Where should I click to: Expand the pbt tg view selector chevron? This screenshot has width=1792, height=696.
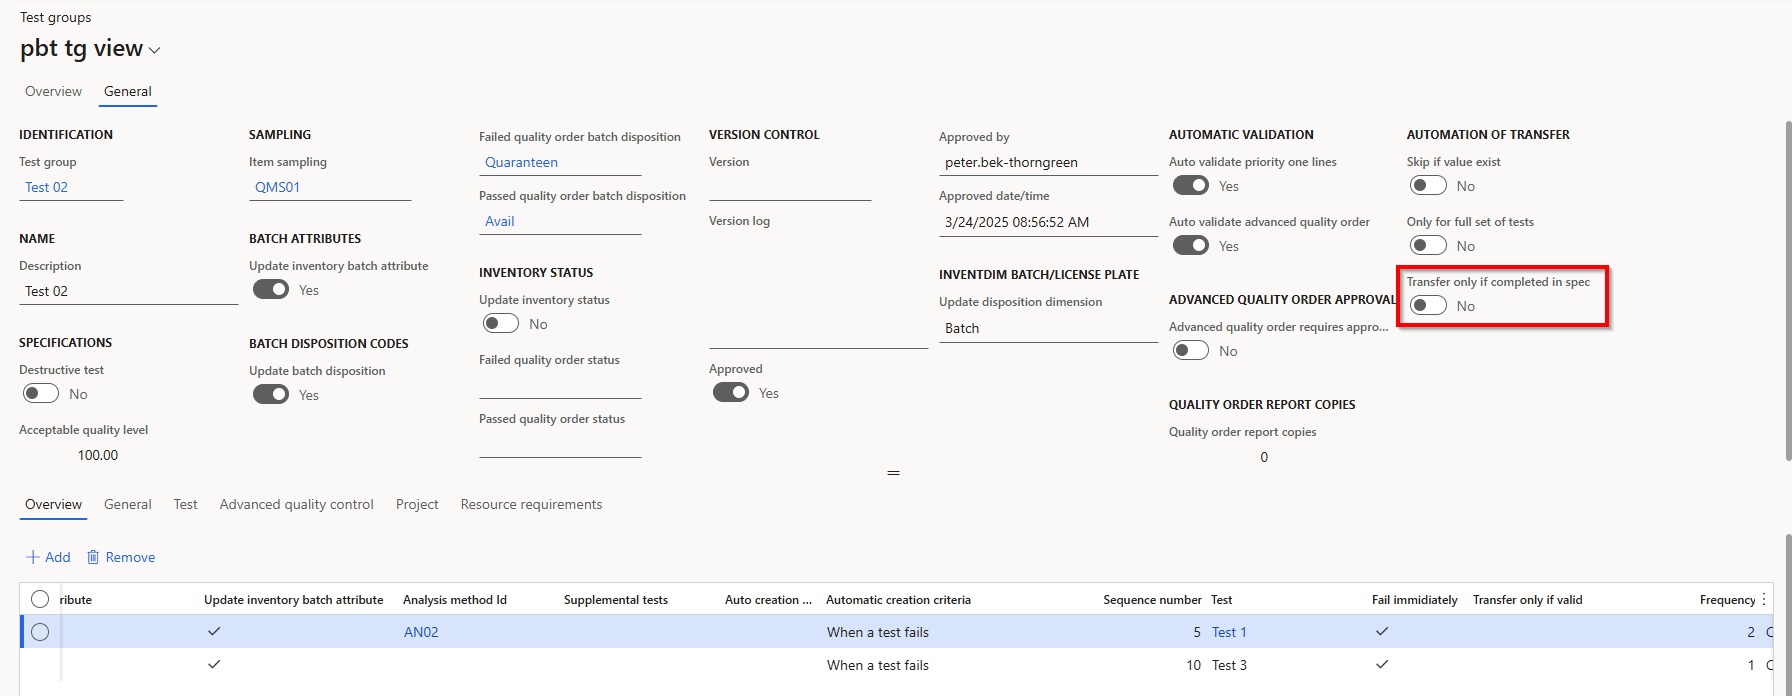(x=155, y=50)
